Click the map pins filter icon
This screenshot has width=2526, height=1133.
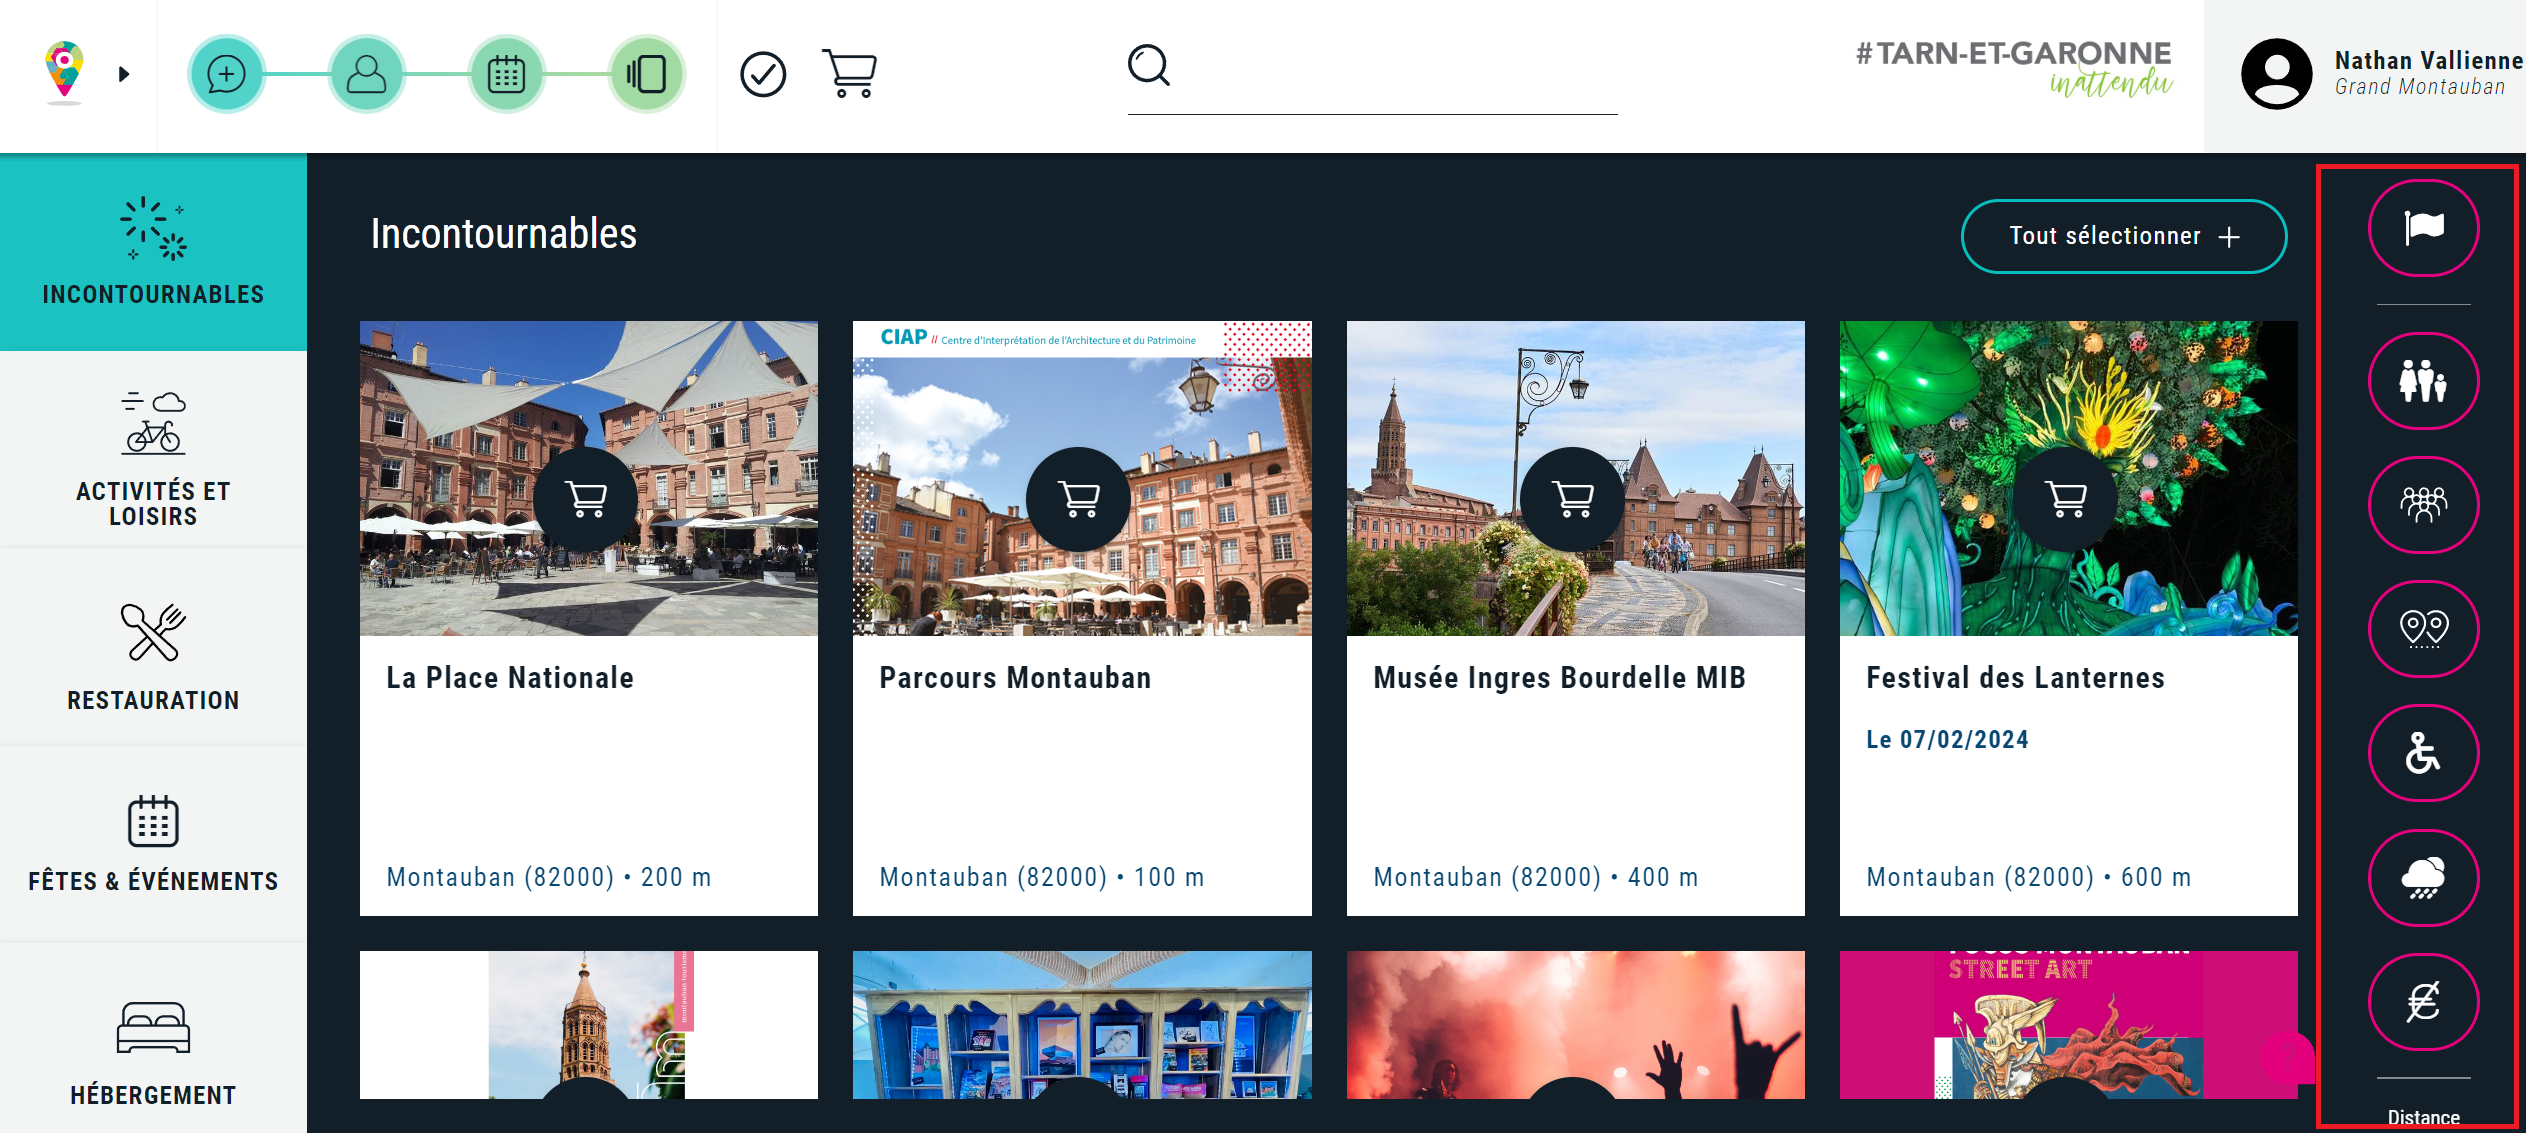pos(2422,629)
